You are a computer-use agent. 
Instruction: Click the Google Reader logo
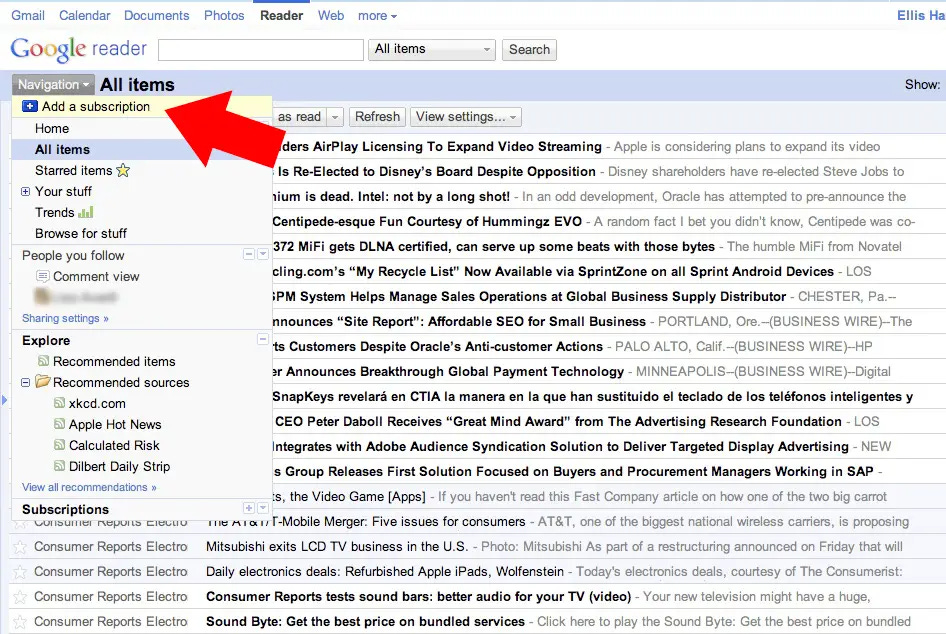(x=78, y=49)
